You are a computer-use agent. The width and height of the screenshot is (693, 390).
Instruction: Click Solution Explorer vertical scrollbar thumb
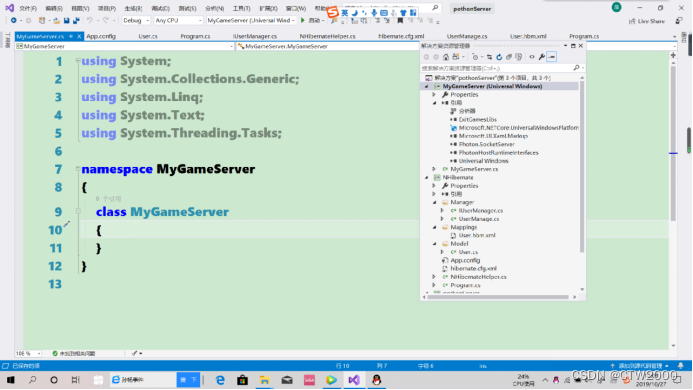[582, 168]
